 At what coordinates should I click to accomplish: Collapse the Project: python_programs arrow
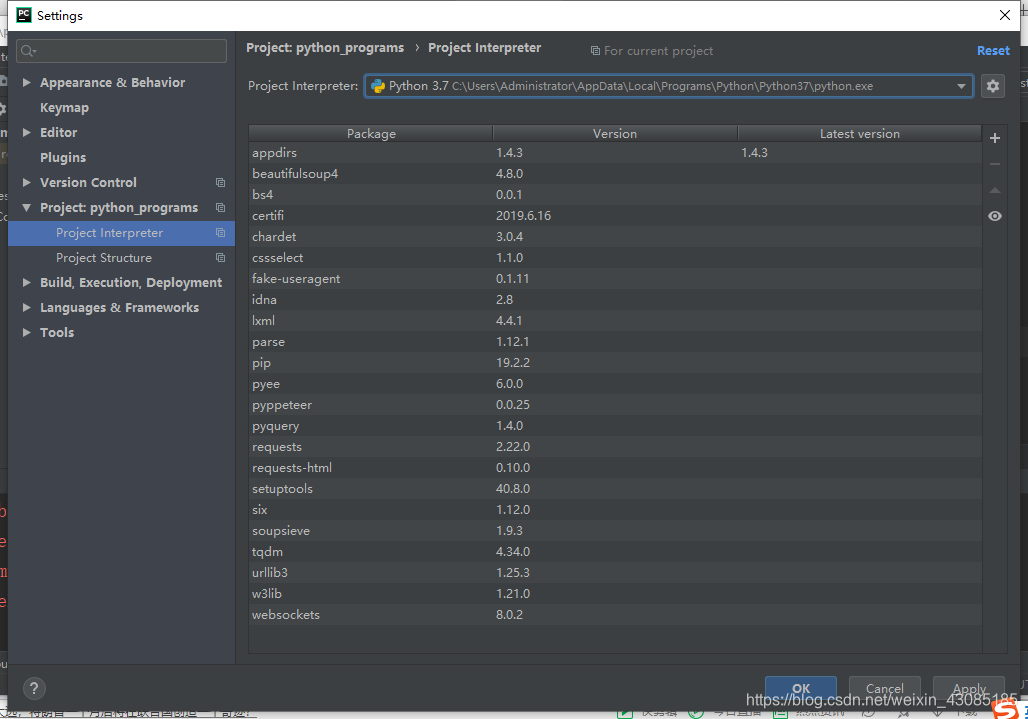tap(27, 207)
